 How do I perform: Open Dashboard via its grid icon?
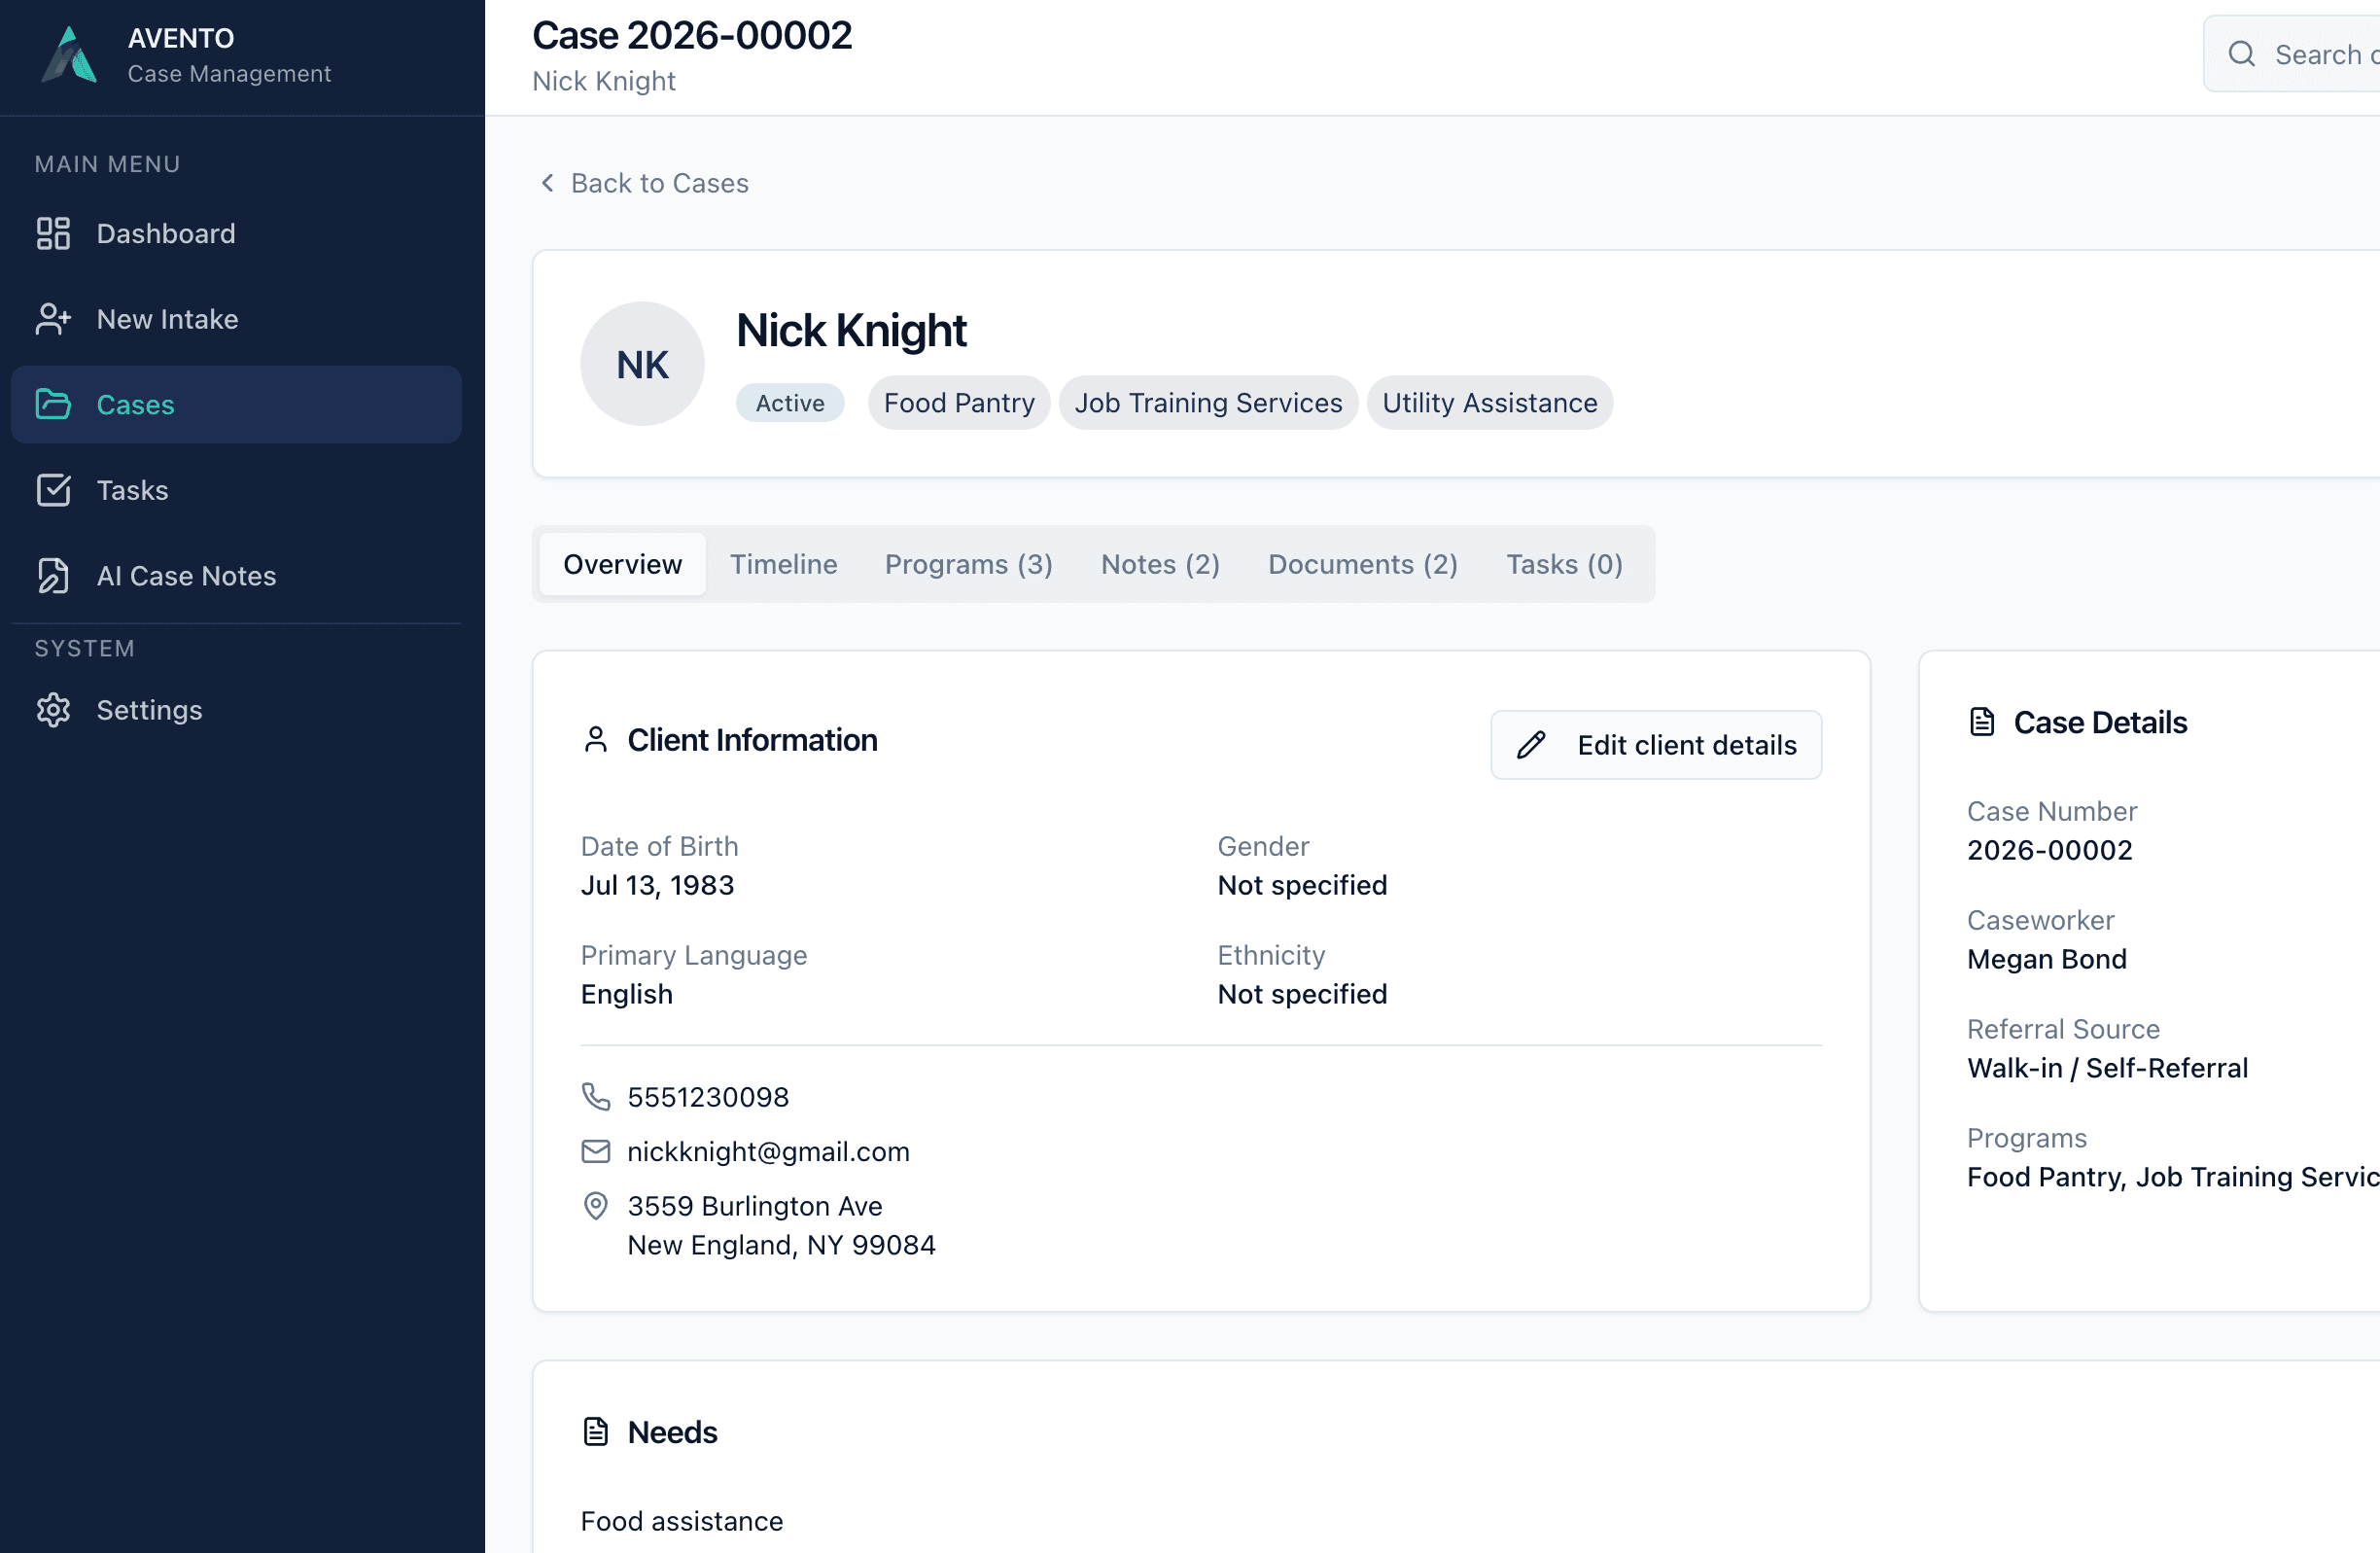[53, 233]
